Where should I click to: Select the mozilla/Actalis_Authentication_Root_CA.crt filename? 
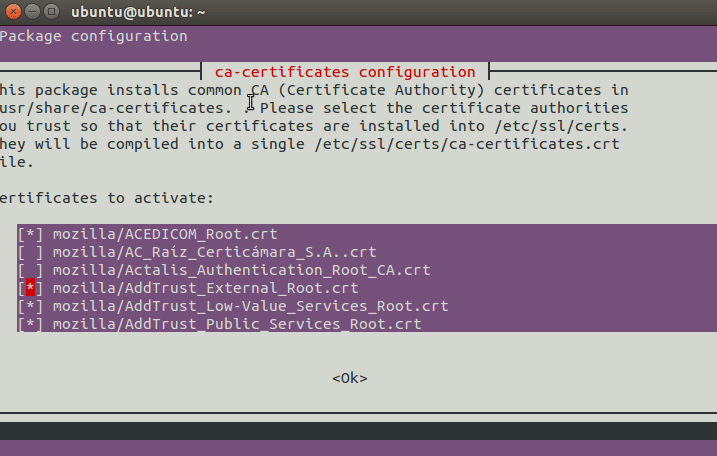(241, 270)
